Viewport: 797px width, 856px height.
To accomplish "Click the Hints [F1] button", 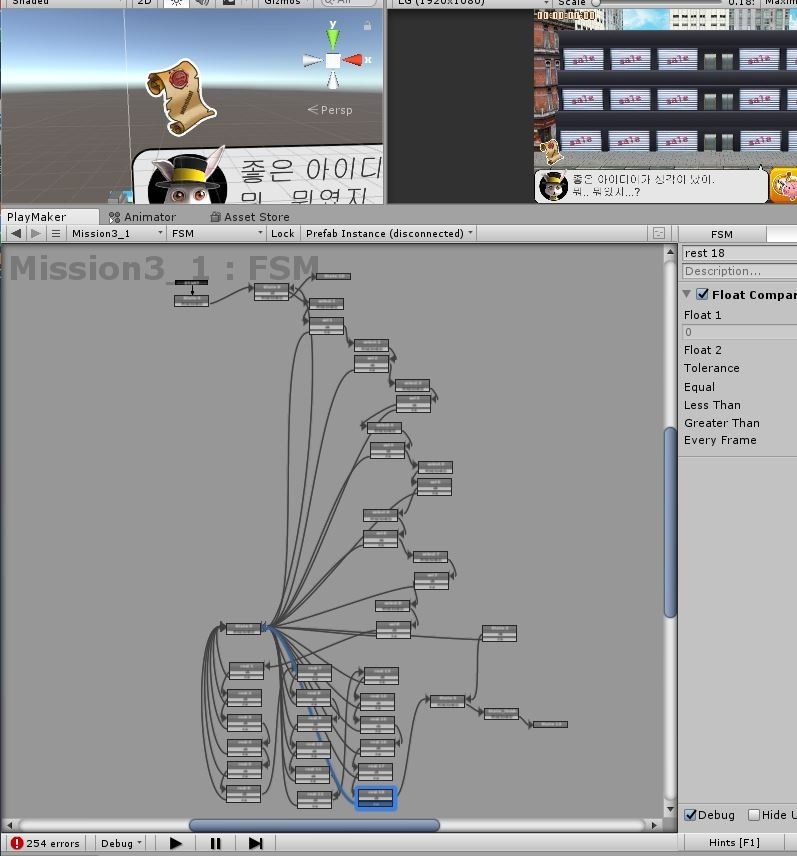I will (x=734, y=842).
